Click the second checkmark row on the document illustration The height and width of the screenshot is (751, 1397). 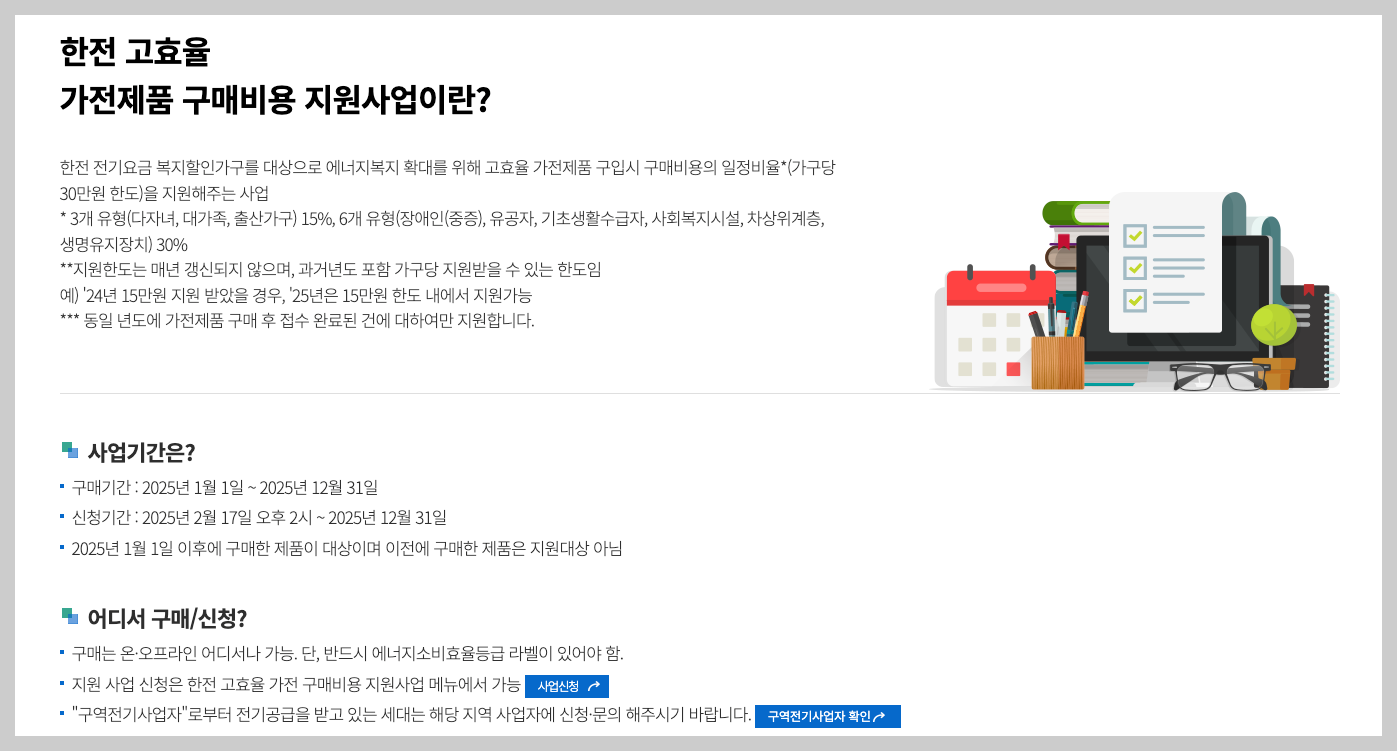tap(1135, 268)
